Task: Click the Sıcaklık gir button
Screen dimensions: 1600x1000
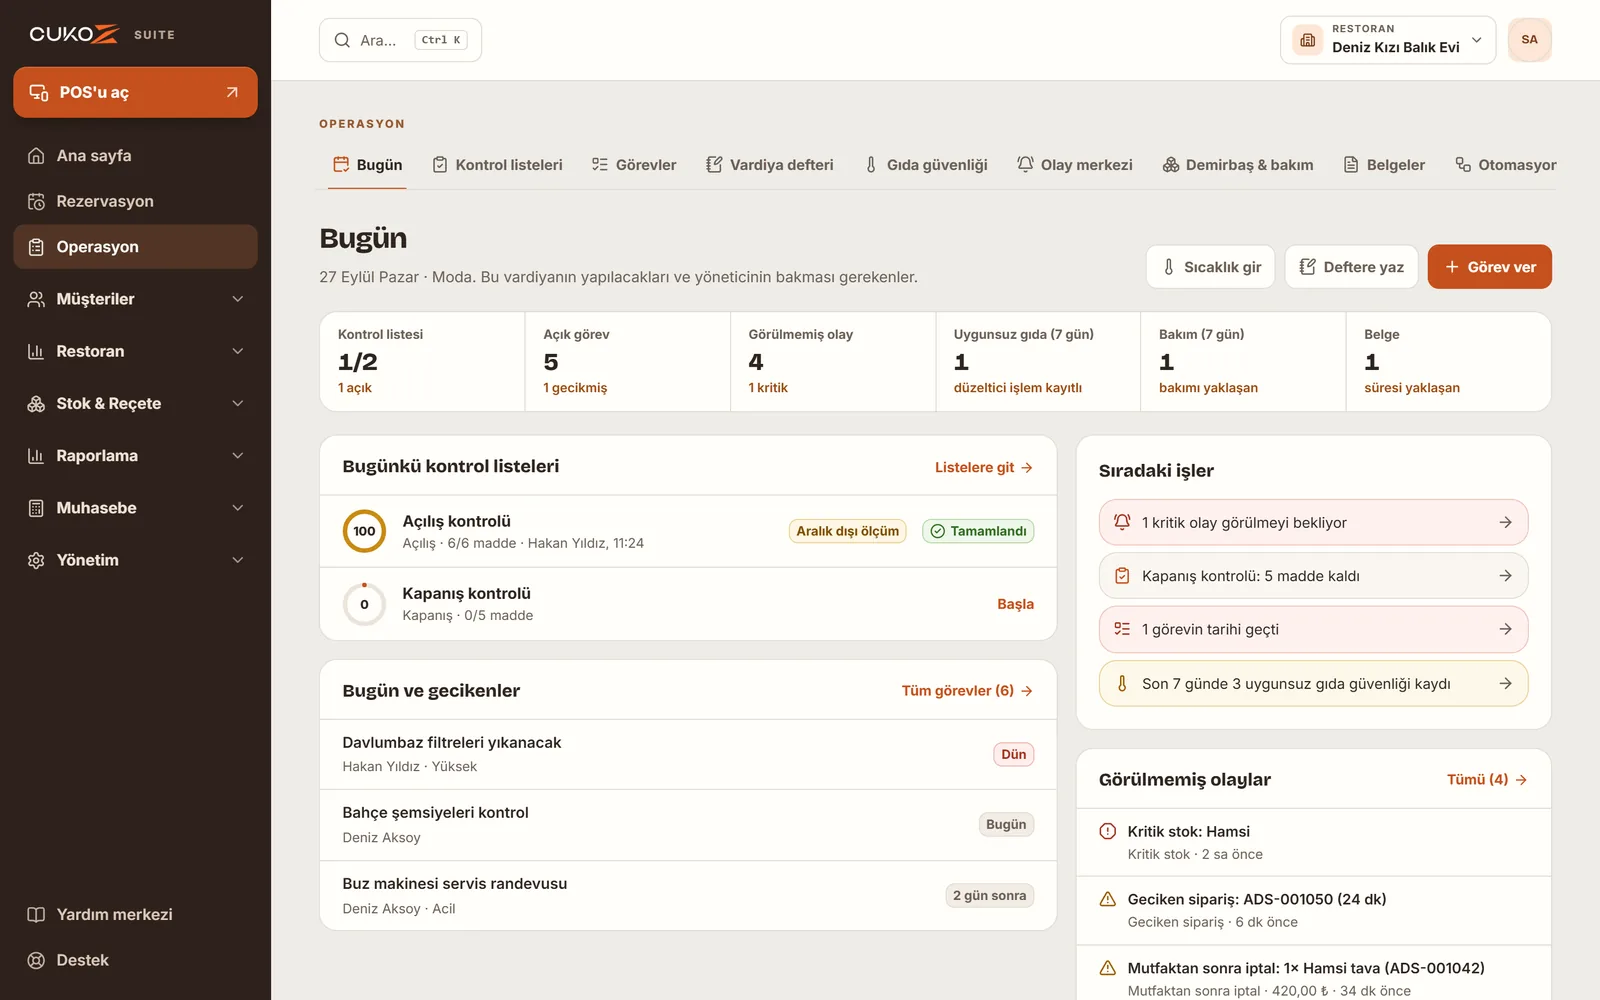Action: click(x=1210, y=267)
